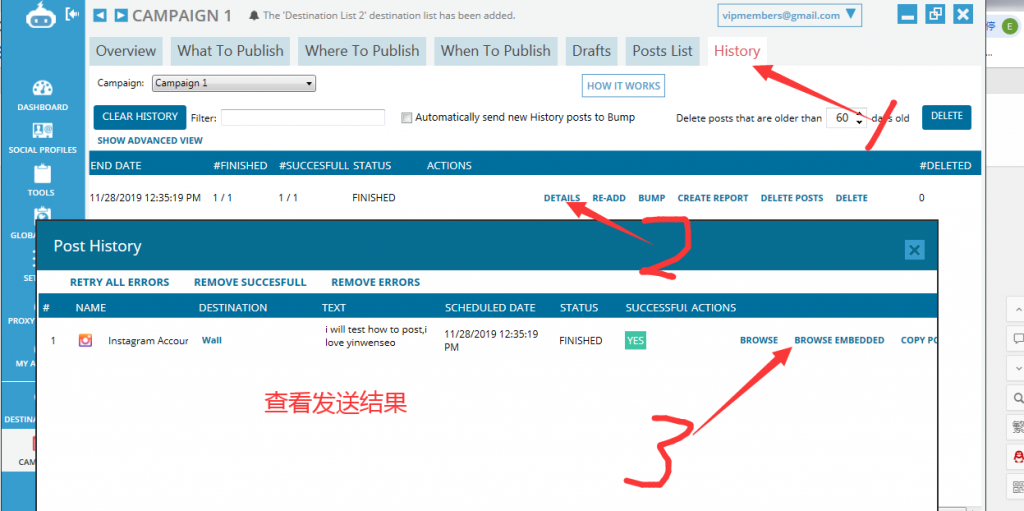Adjust the days old stepper value
The width and height of the screenshot is (1024, 511).
point(859,118)
